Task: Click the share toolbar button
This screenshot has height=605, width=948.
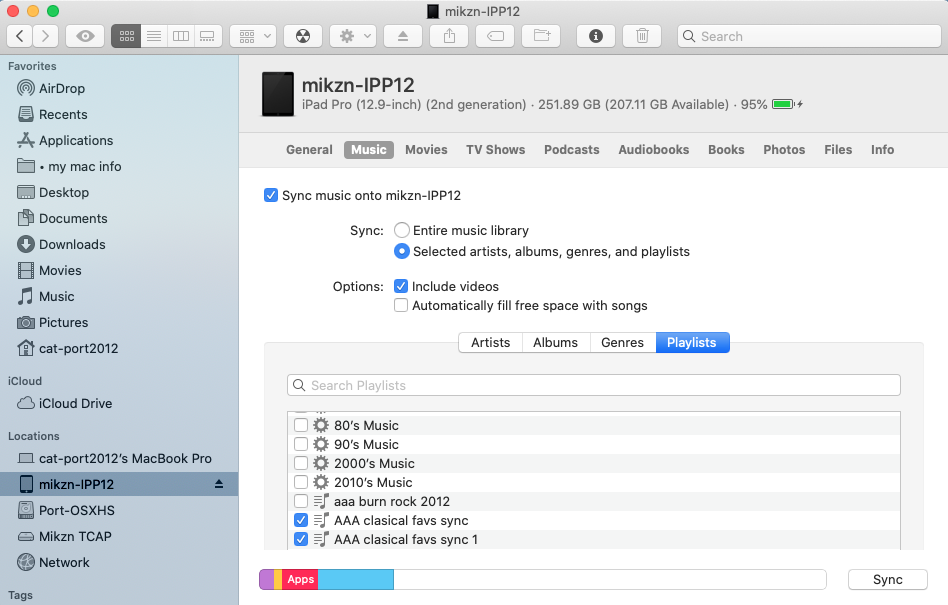Action: tap(449, 36)
